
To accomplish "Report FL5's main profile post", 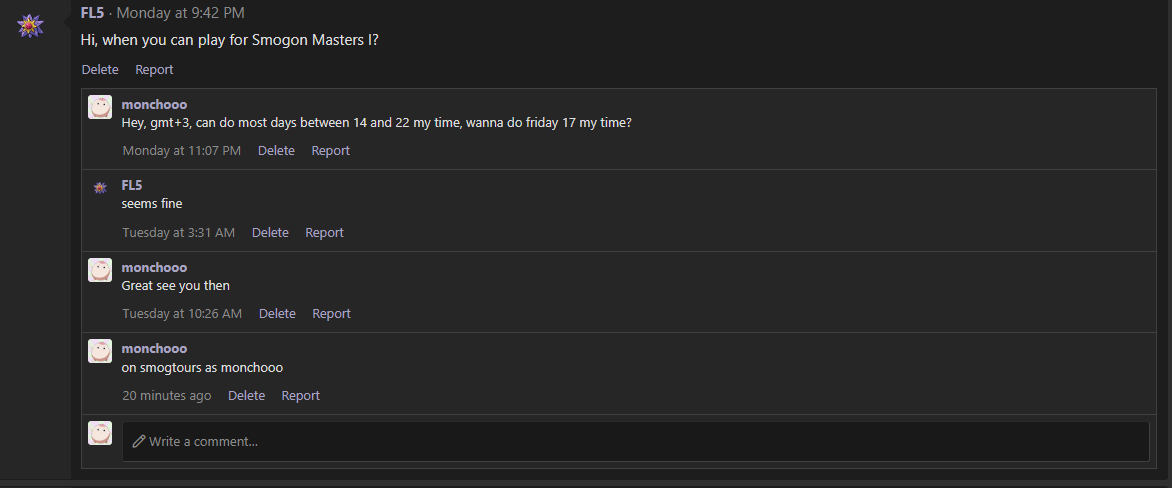I will tap(154, 70).
